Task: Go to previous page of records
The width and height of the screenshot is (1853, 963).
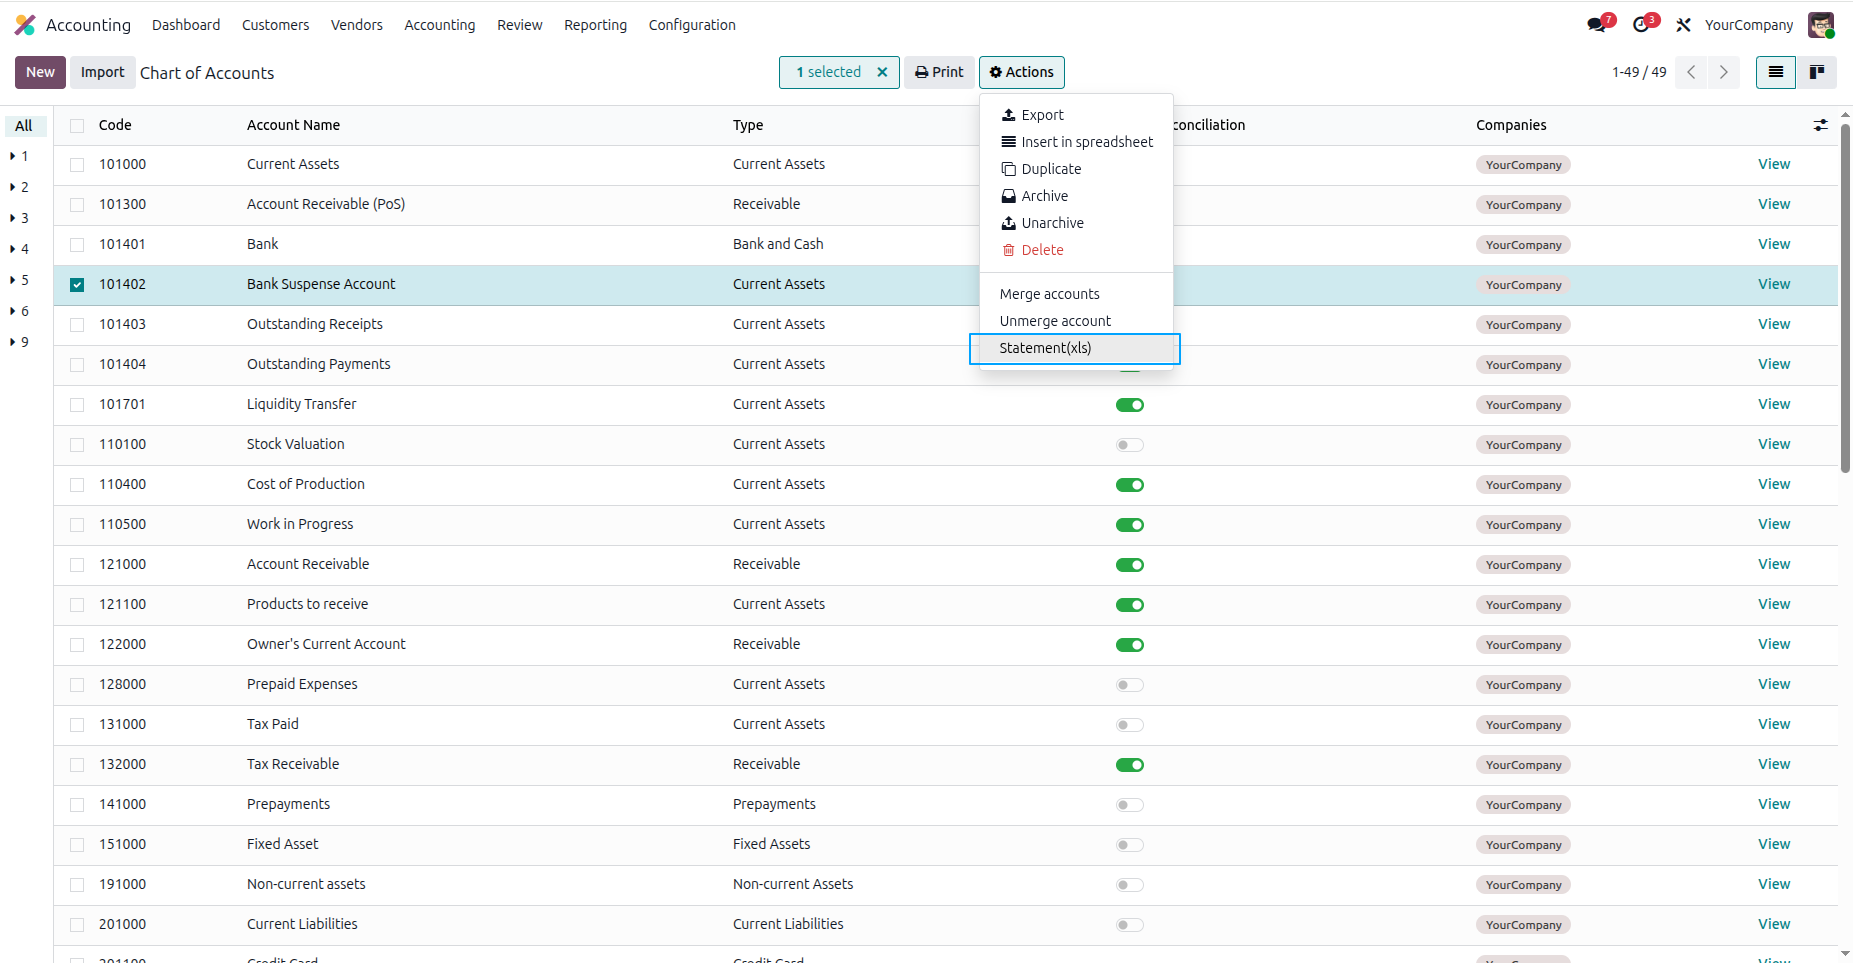Action: pyautogui.click(x=1691, y=72)
